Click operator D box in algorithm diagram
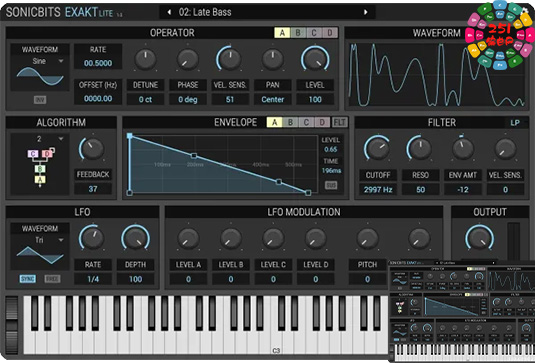535x363 pixels. pyautogui.click(x=47, y=154)
